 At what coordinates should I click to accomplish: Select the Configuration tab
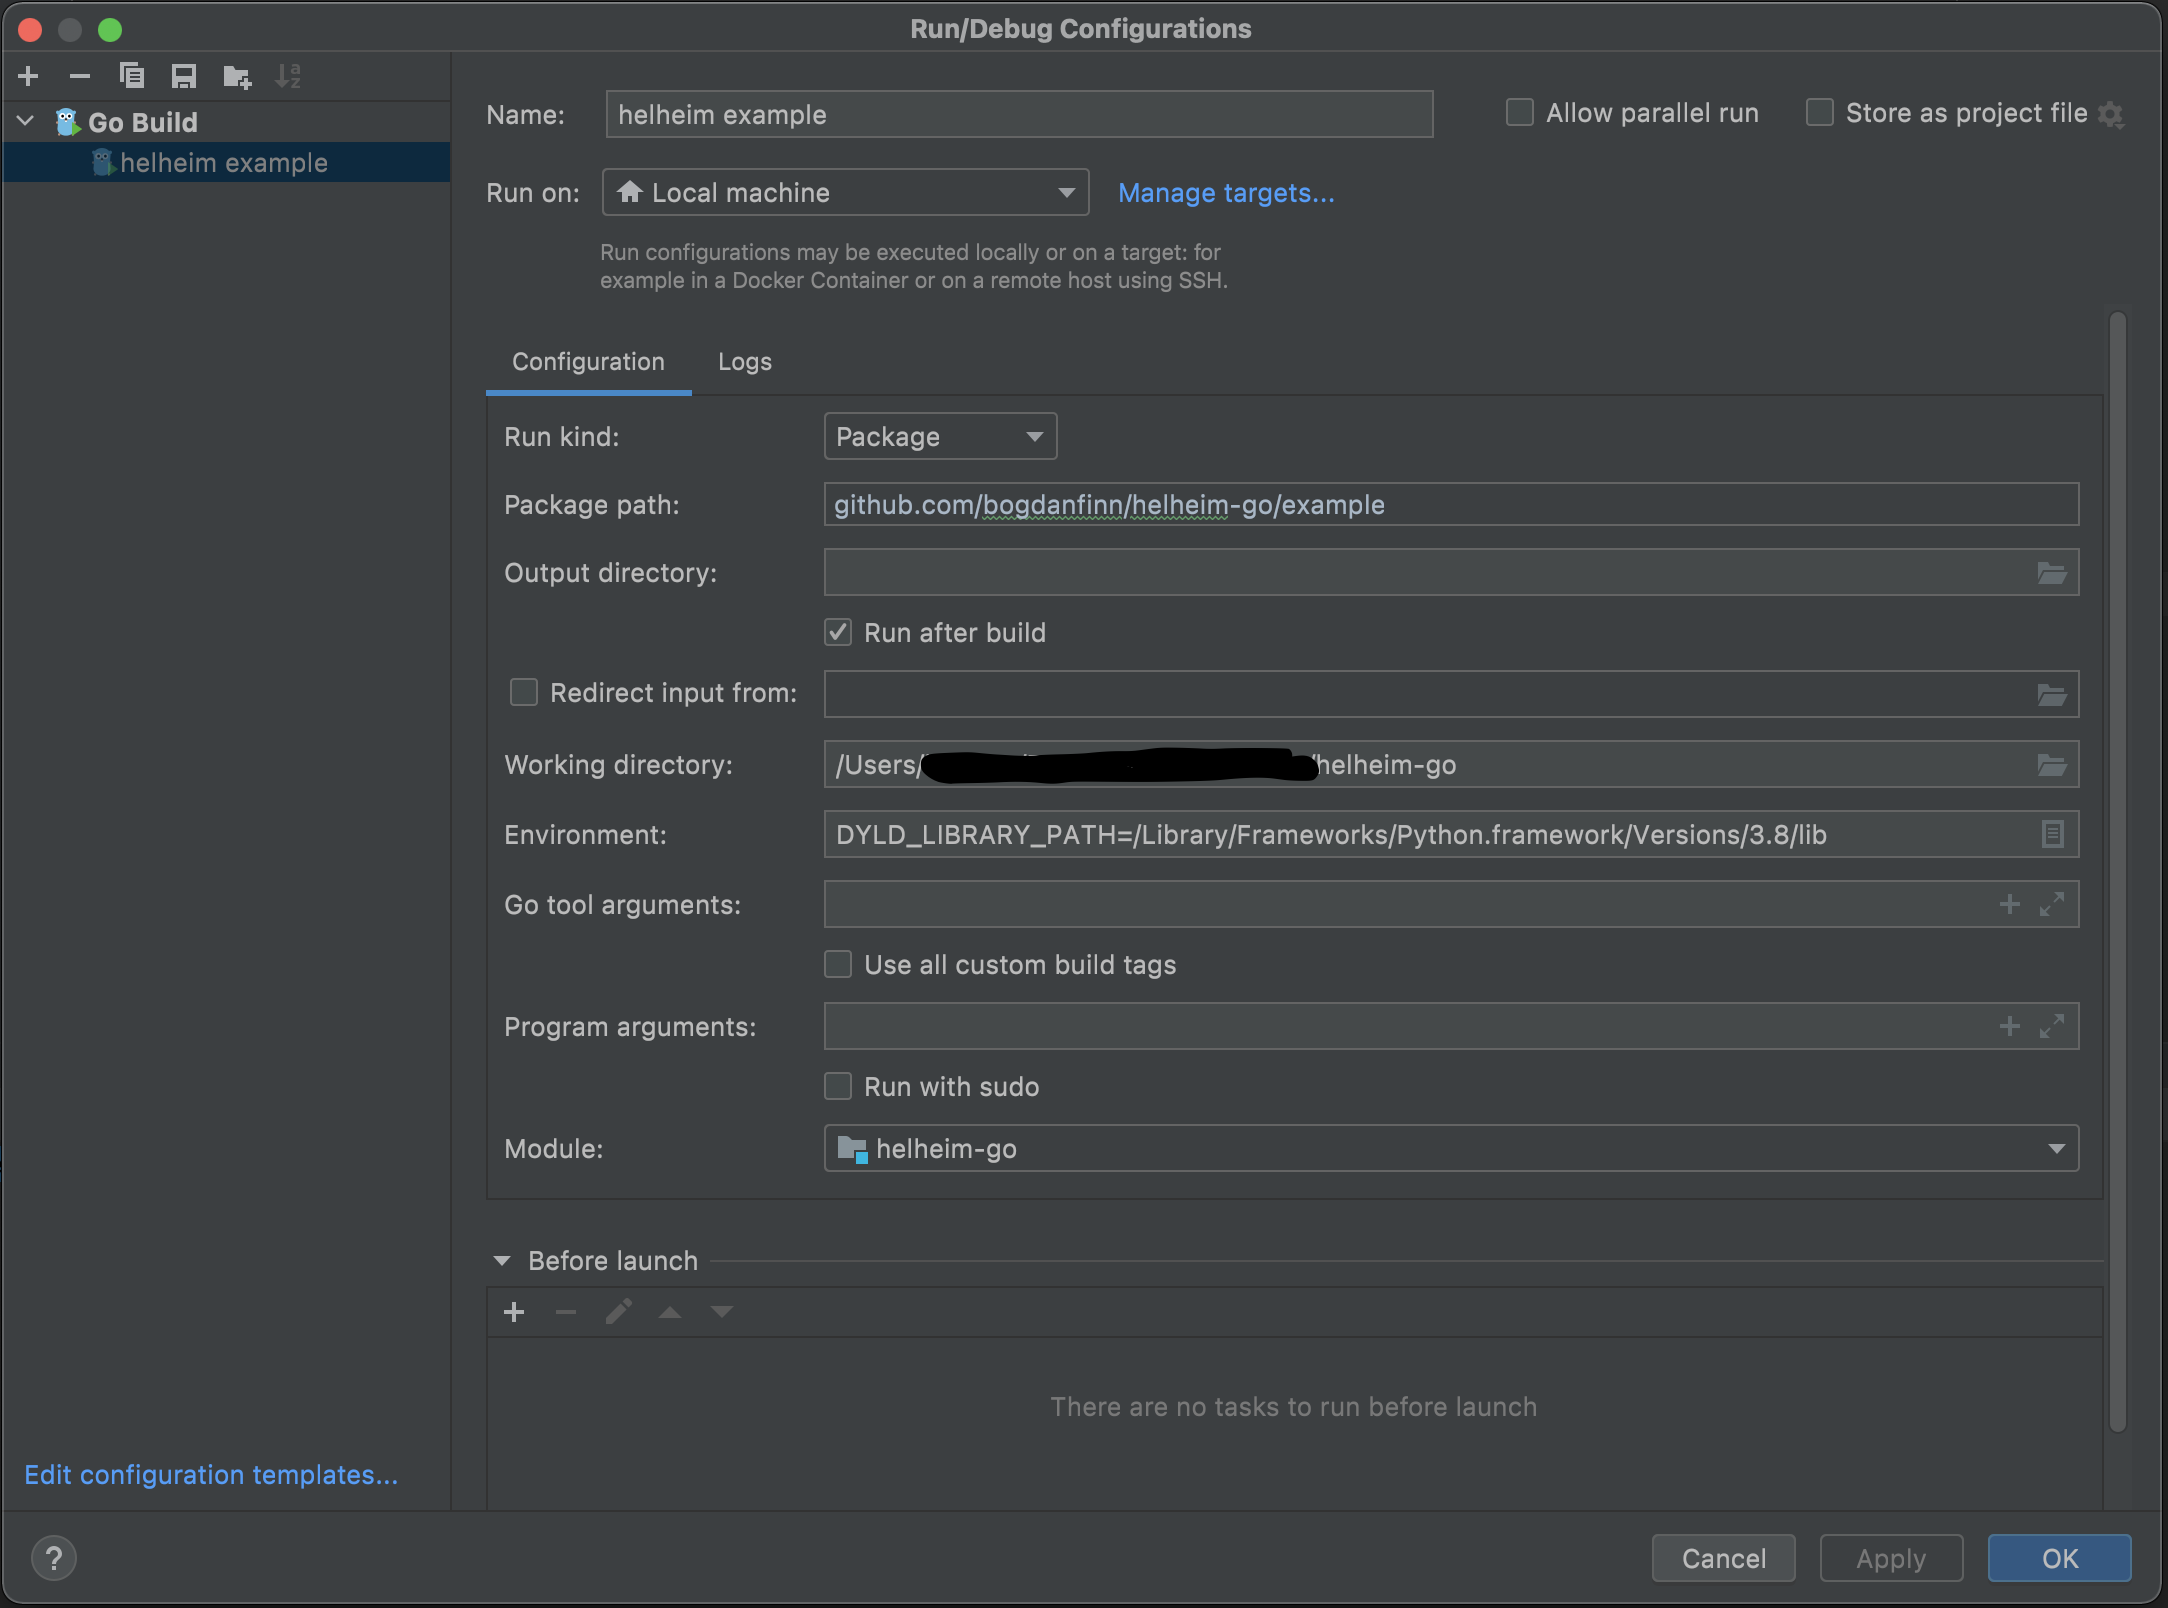click(x=588, y=360)
